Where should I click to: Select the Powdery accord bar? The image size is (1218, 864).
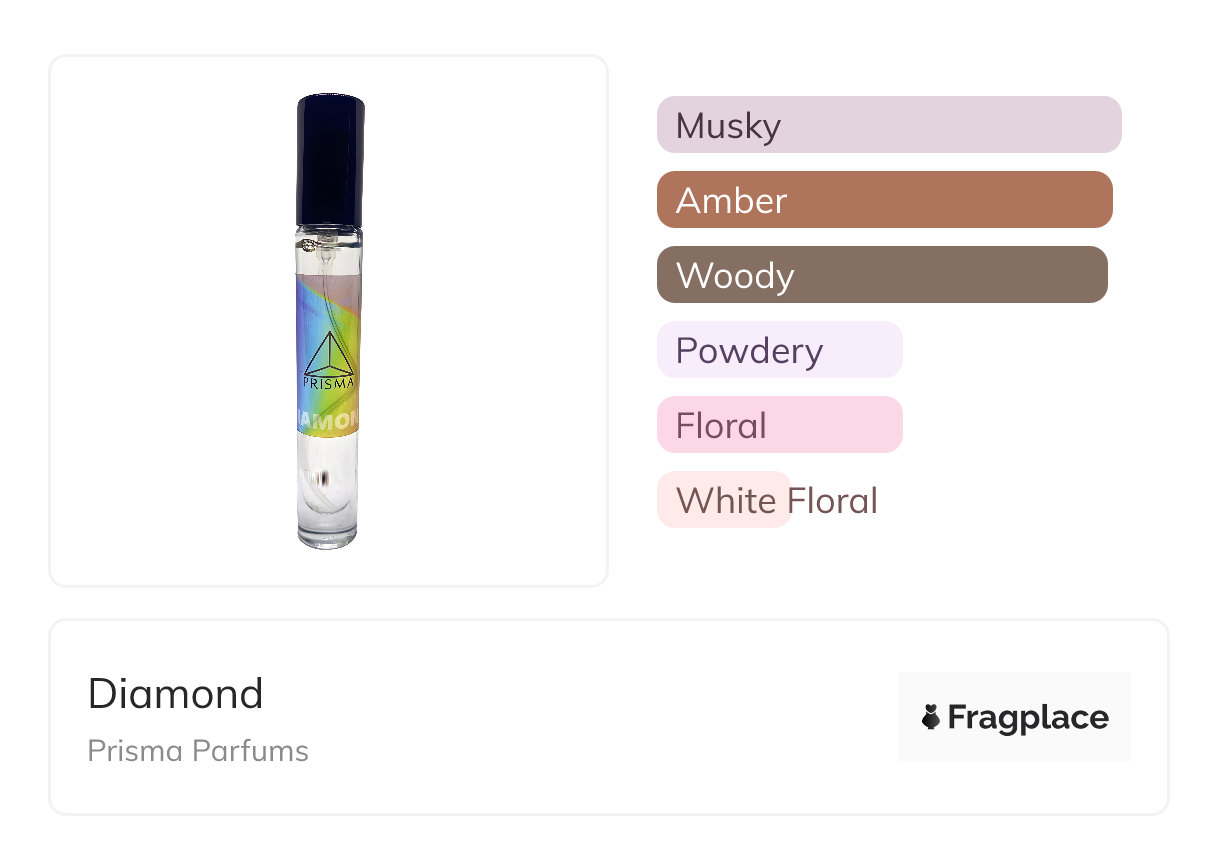[x=780, y=350]
